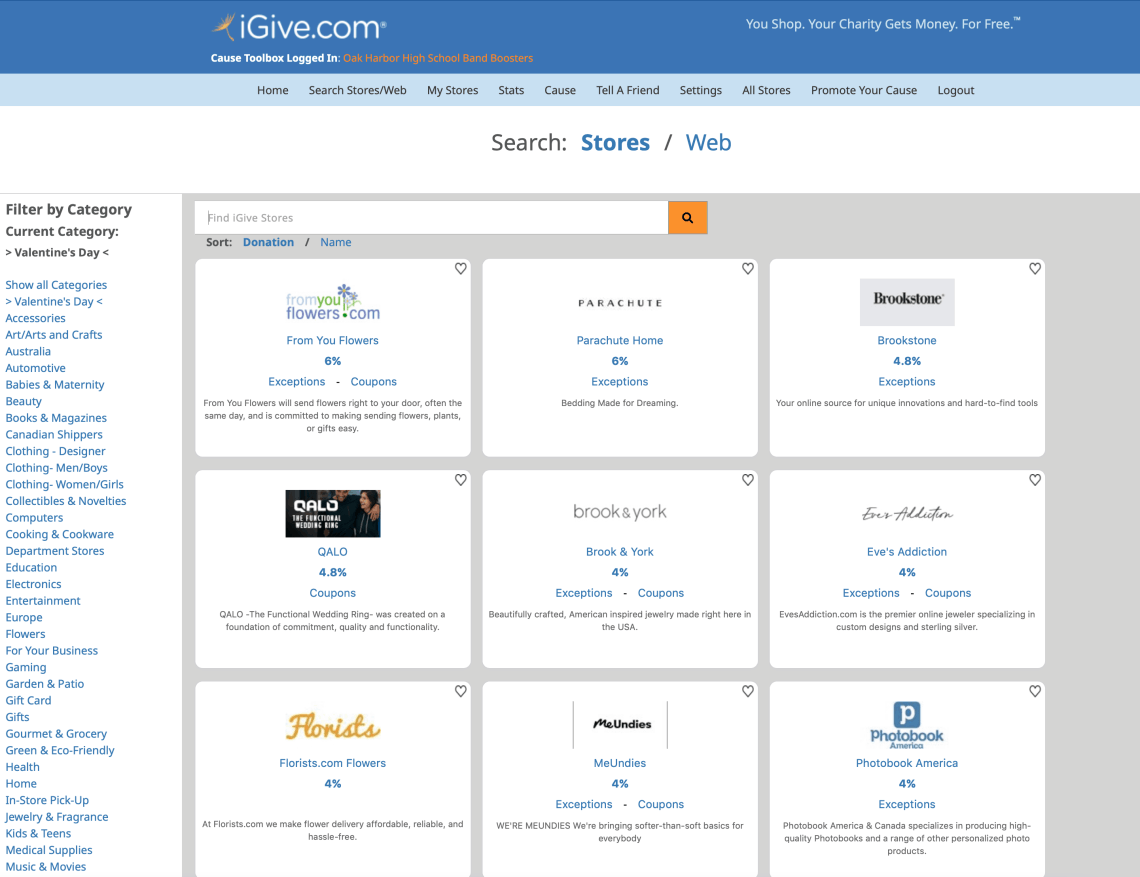Select the Gift Card category
The image size is (1140, 877).
click(x=28, y=700)
